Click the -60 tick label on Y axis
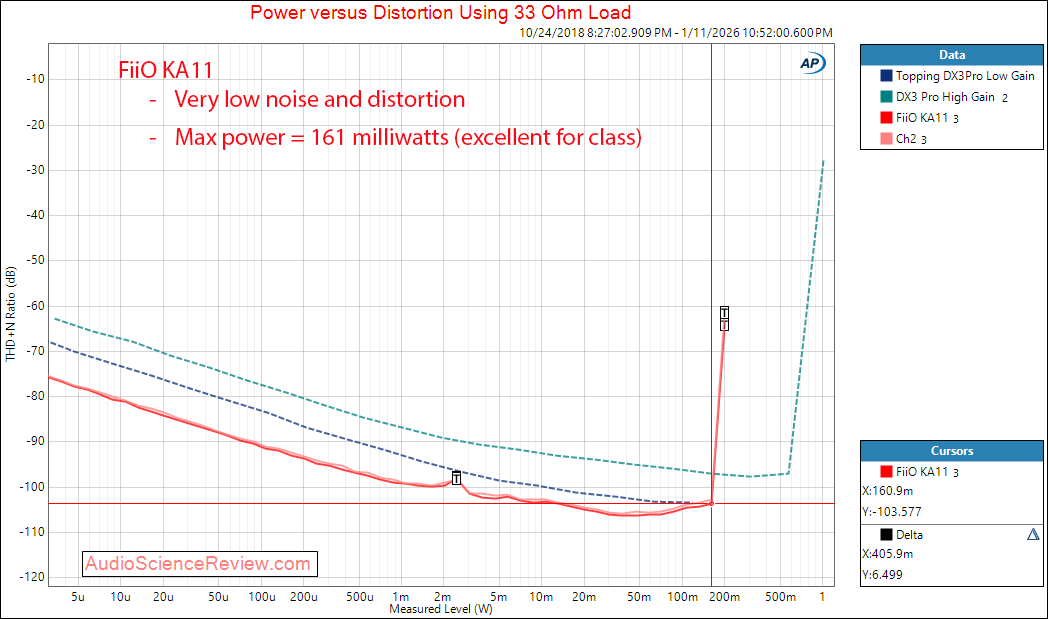The image size is (1048, 619). [35, 305]
